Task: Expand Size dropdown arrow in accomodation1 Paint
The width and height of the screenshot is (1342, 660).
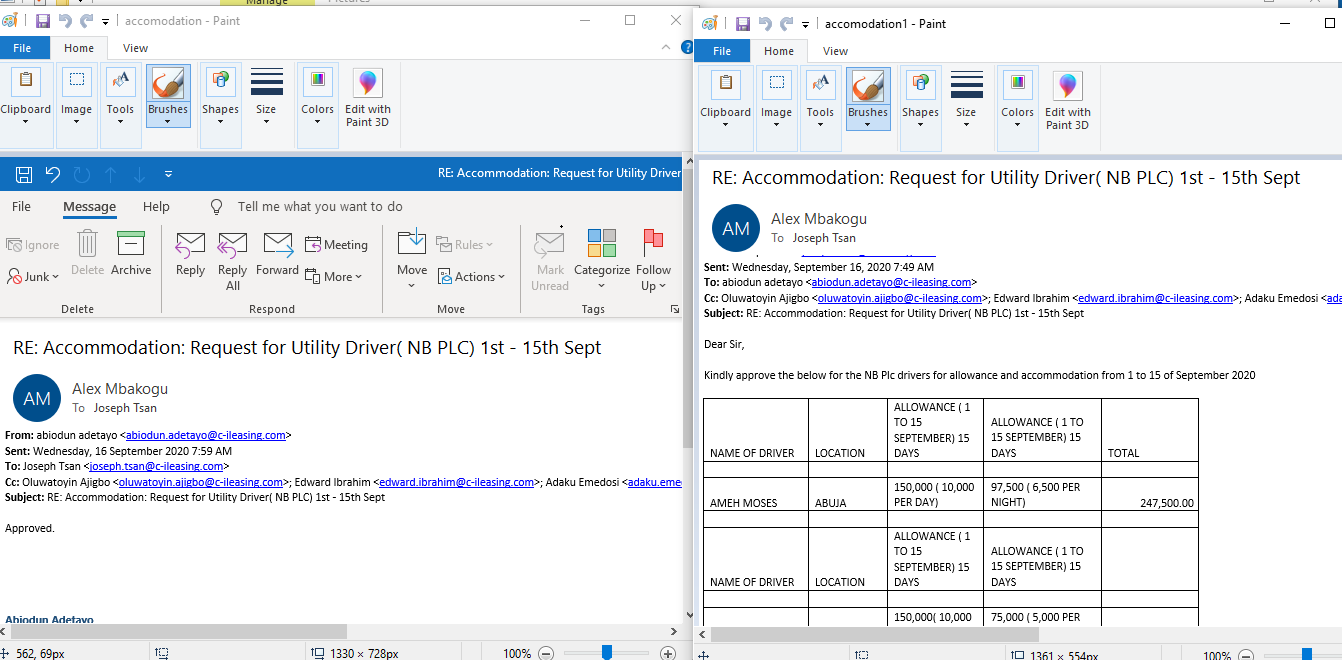Action: pos(966,125)
